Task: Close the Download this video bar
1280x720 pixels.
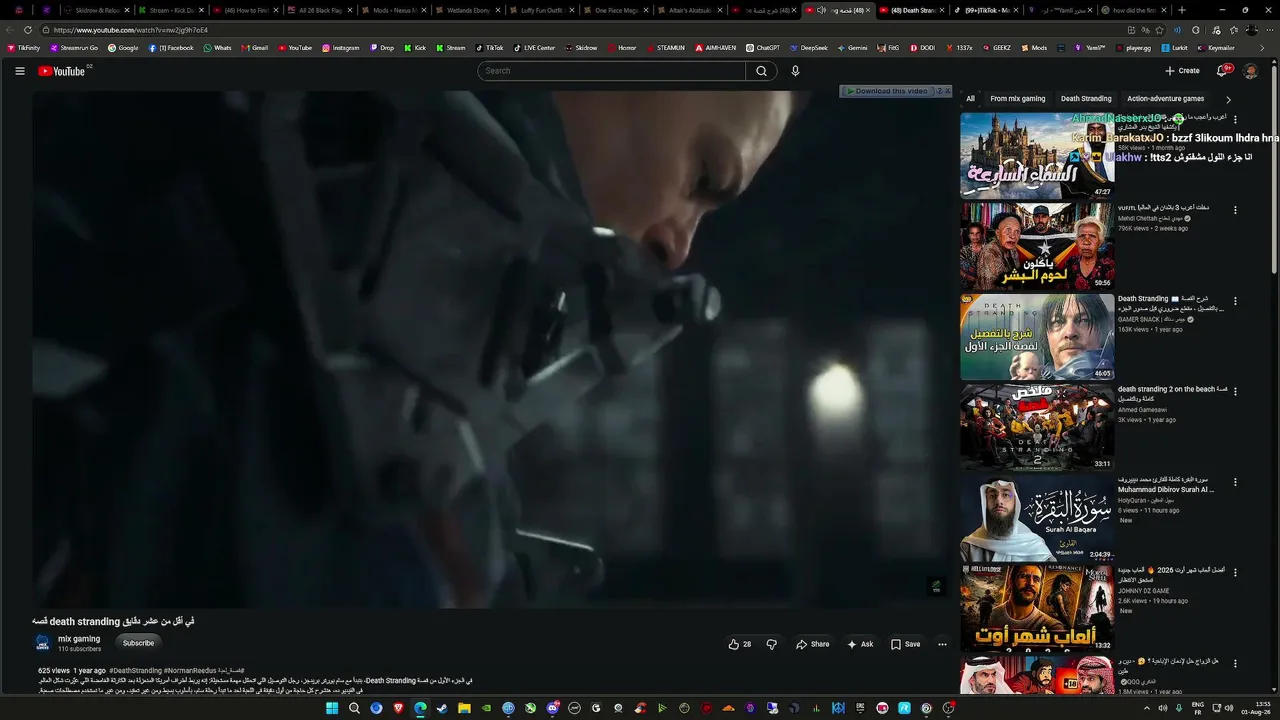Action: 948,91
